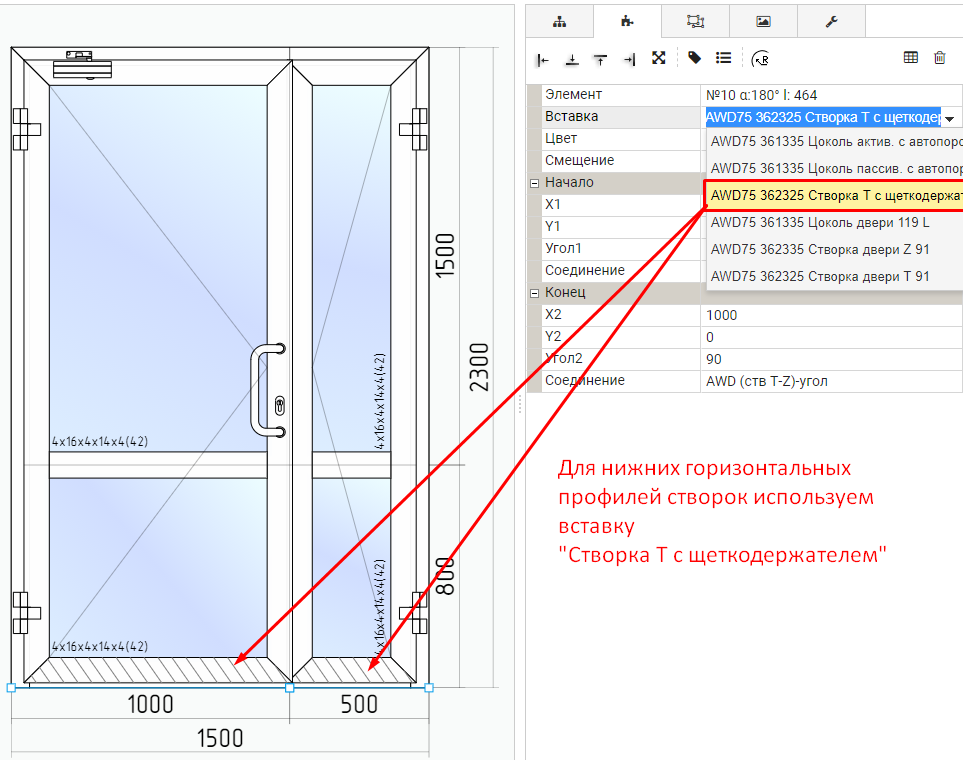This screenshot has width=963, height=760.
Task: Click the 1000 width dimension
Action: (150, 704)
